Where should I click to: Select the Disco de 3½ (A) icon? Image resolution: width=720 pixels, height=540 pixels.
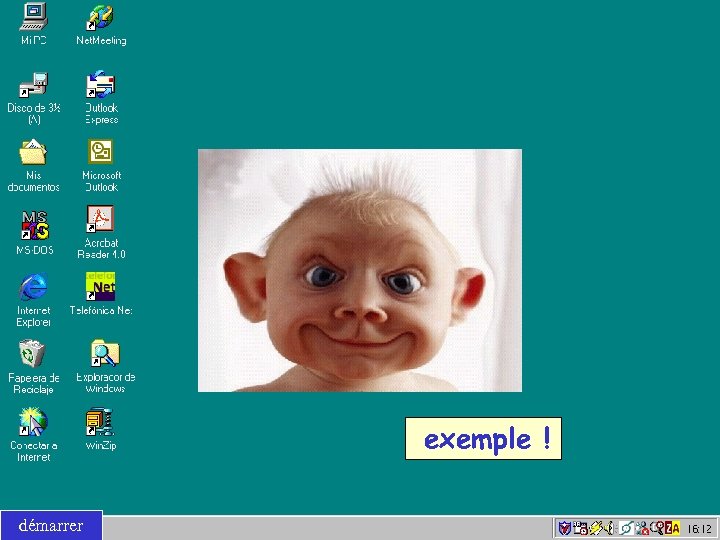[x=34, y=98]
